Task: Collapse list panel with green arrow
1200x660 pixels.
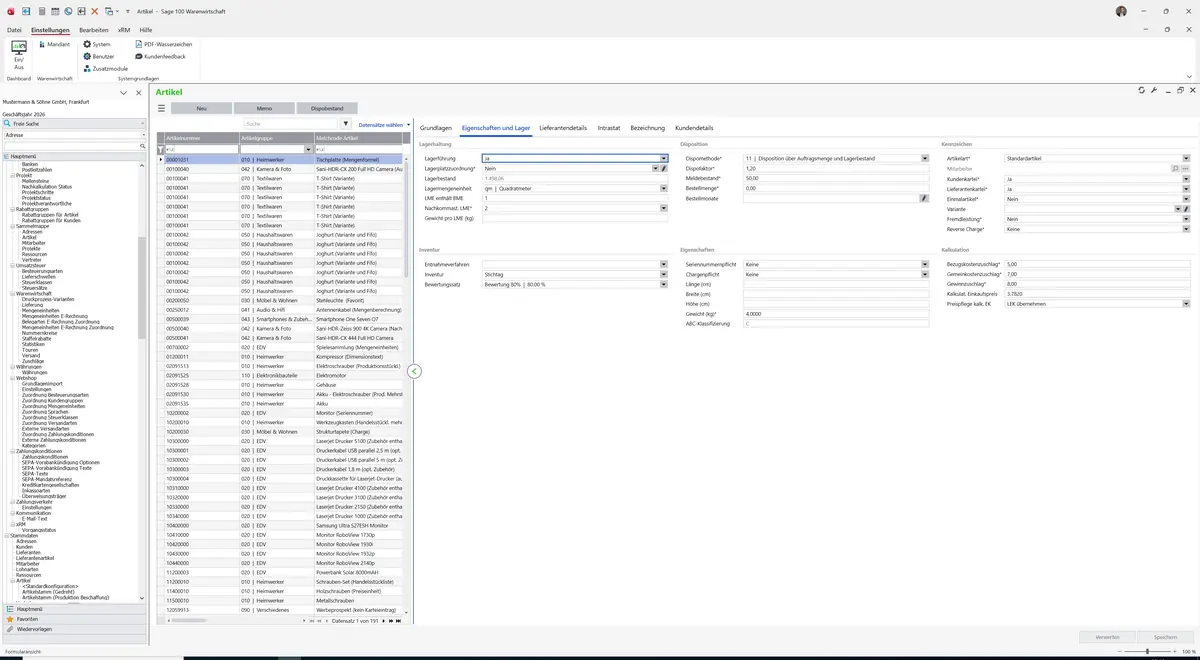Action: (414, 371)
